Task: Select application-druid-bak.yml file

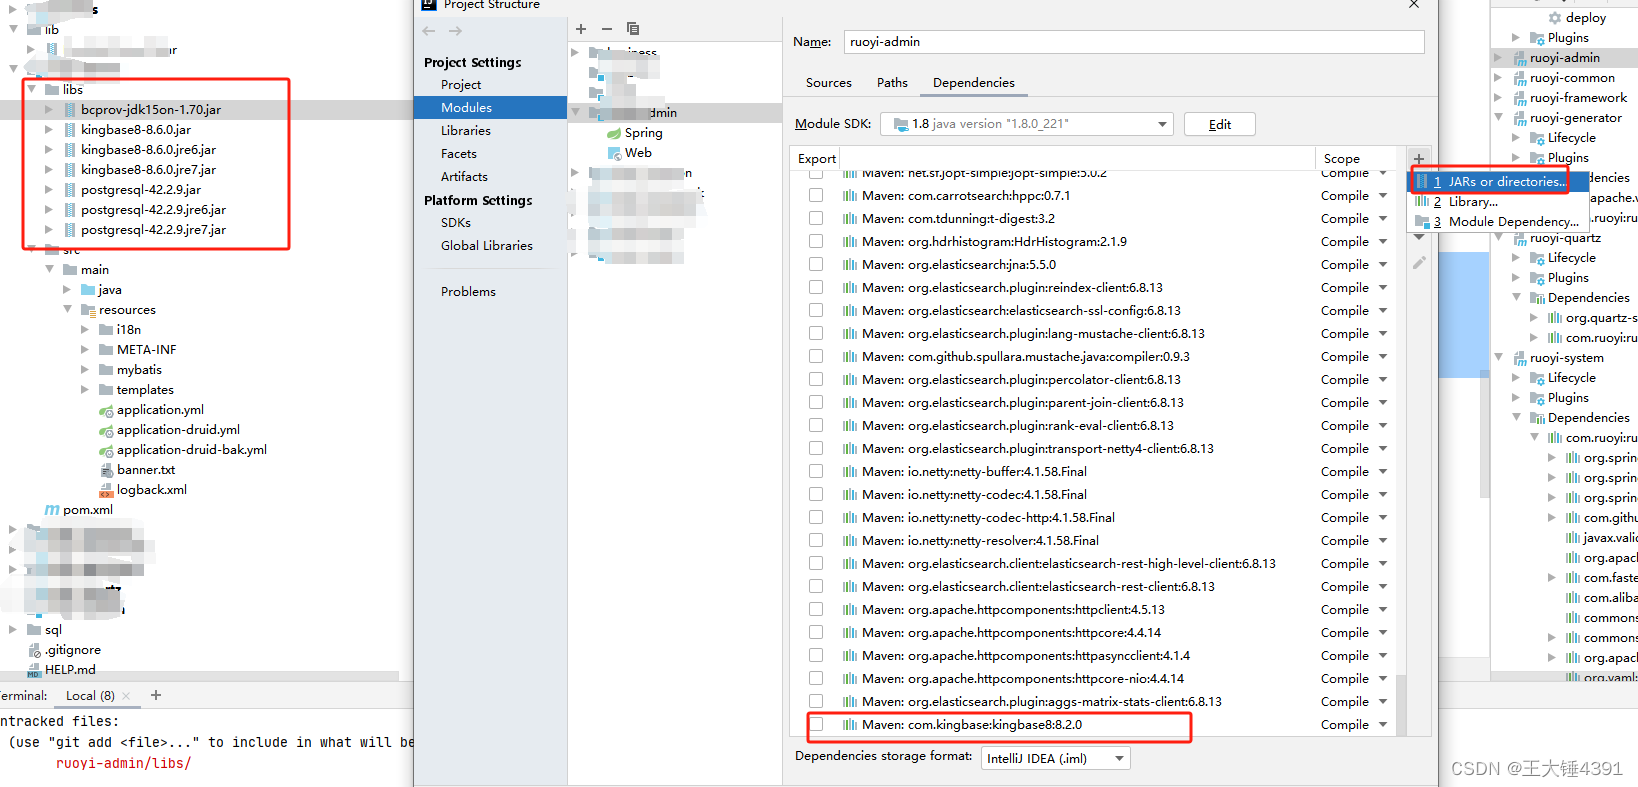Action: (x=191, y=450)
